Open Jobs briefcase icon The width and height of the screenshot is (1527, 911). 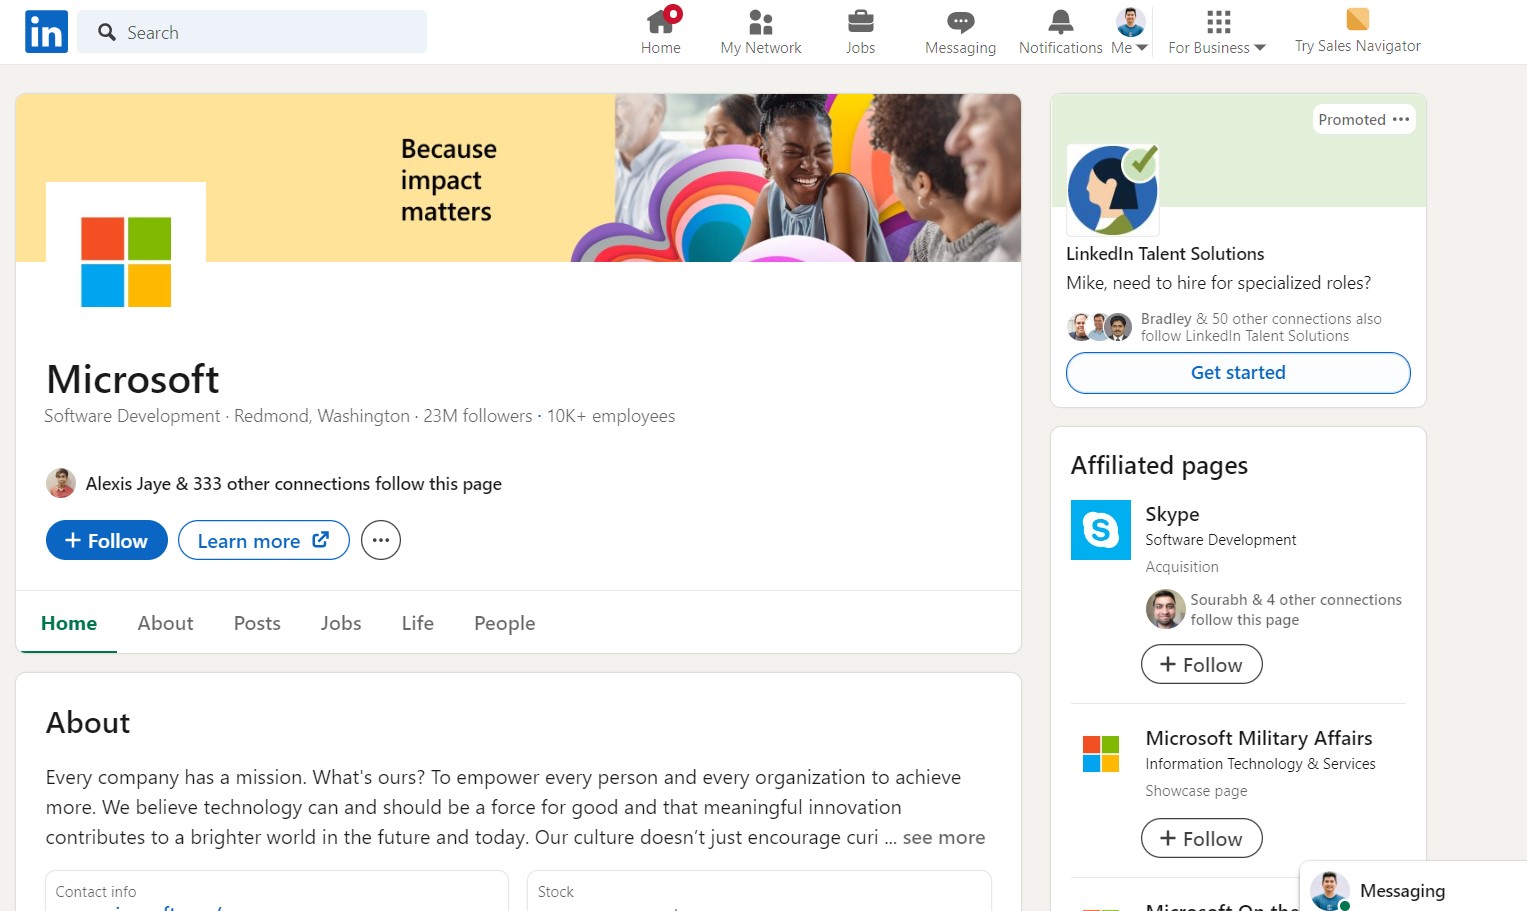point(860,21)
